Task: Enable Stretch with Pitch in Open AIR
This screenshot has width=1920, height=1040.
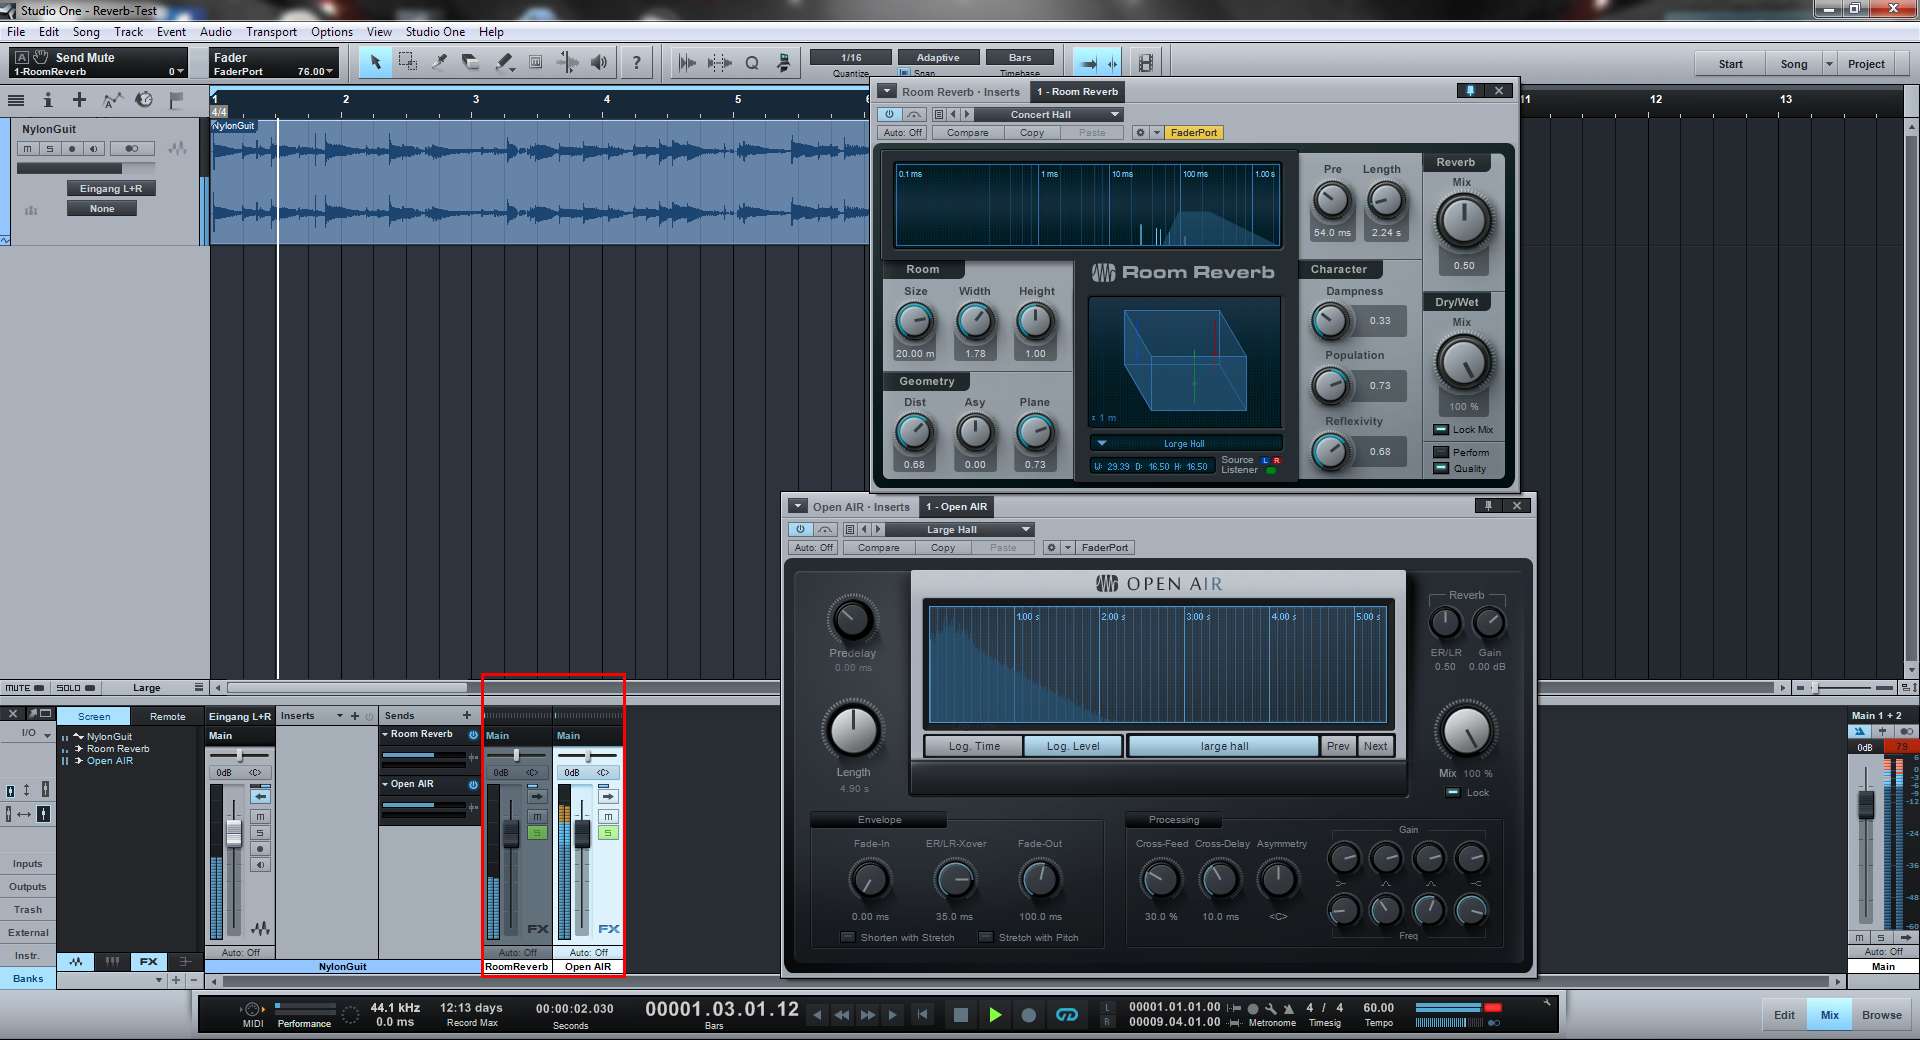Action: coord(986,937)
